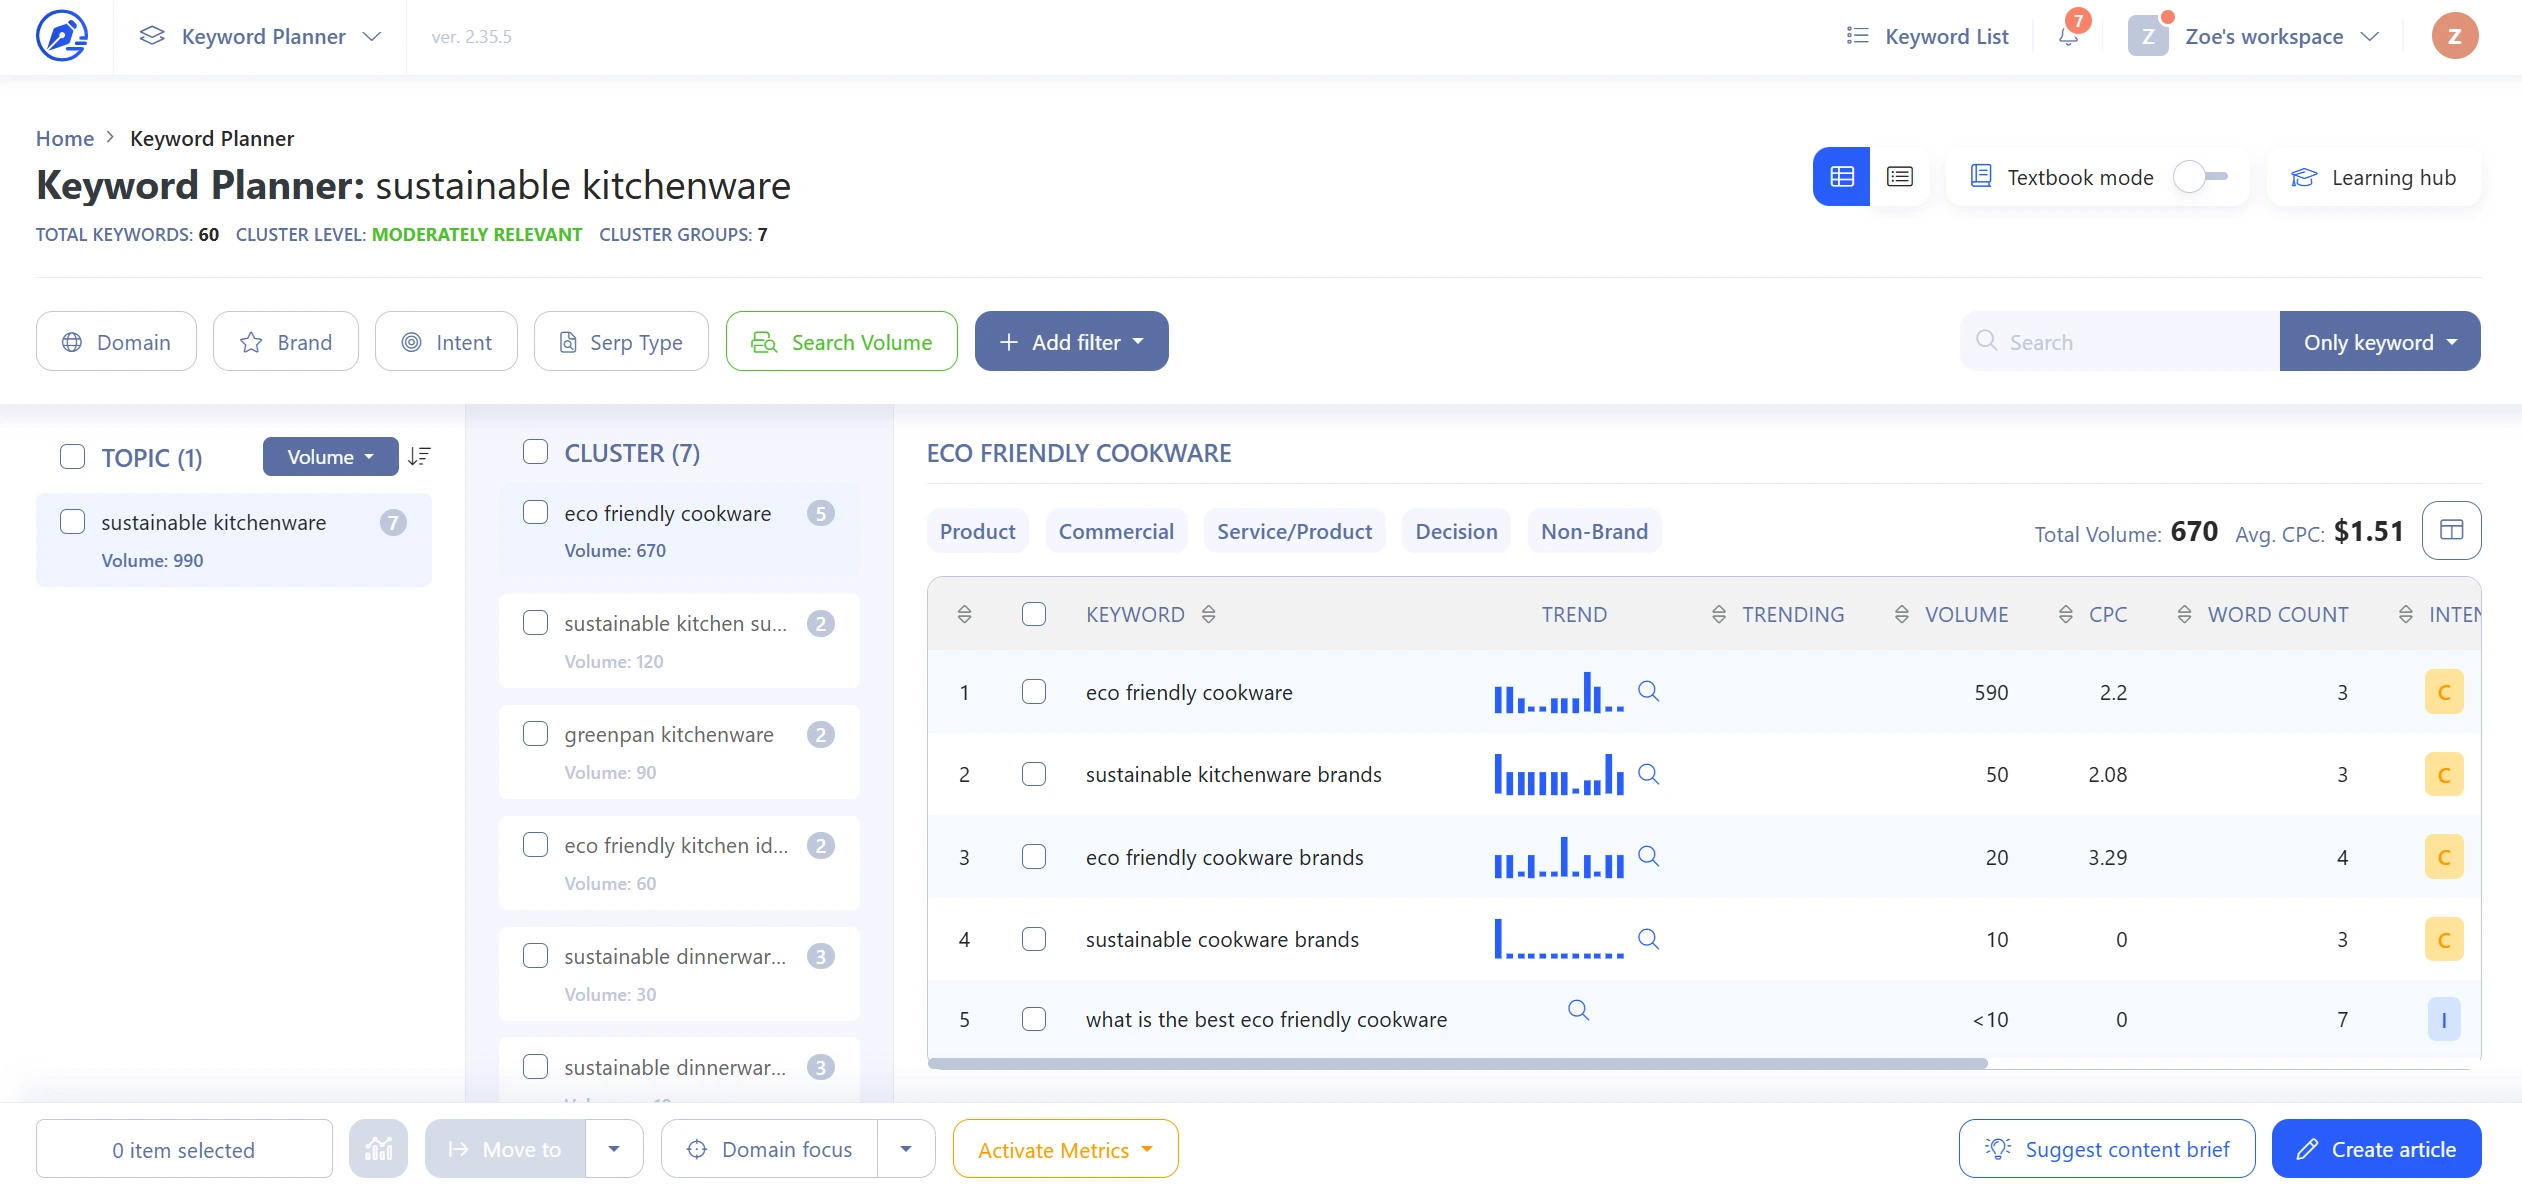This screenshot has width=2522, height=1191.
Task: Open the Domain focus dropdown arrow
Action: click(x=906, y=1149)
